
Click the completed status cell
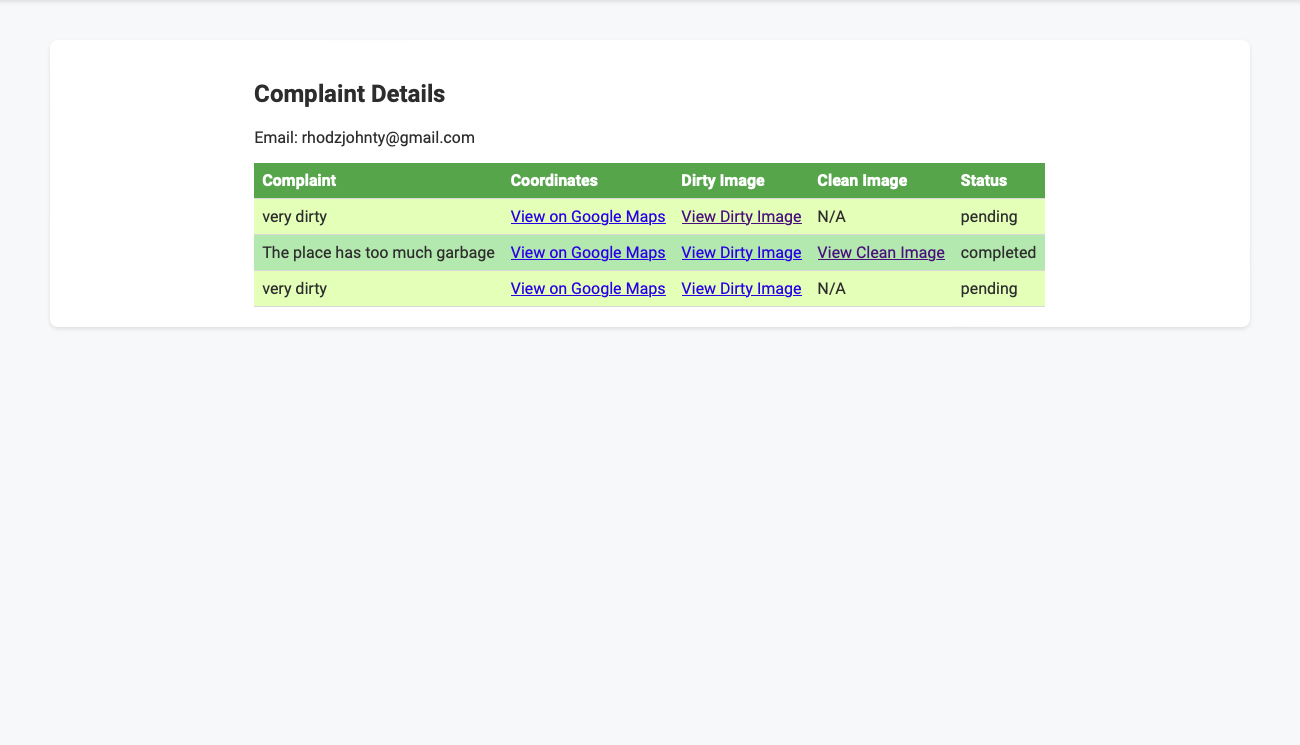point(998,252)
